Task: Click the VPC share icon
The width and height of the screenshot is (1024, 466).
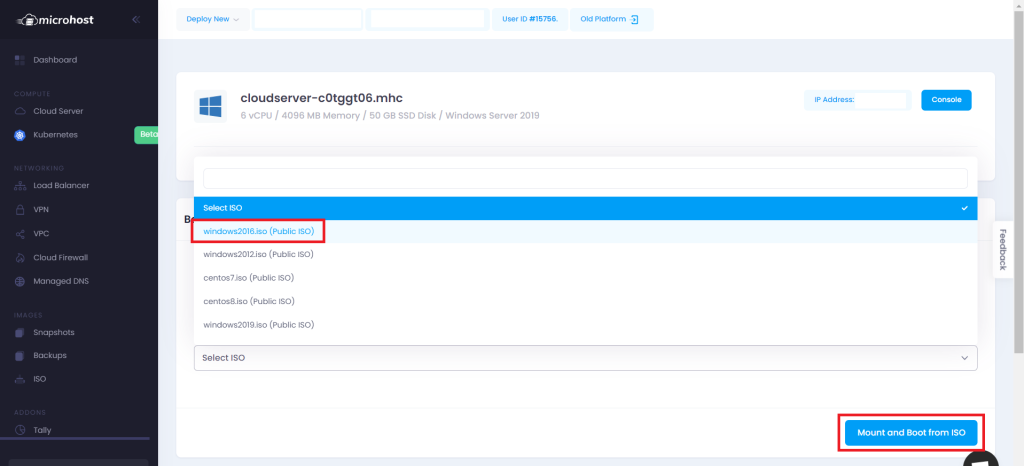Action: [20, 234]
